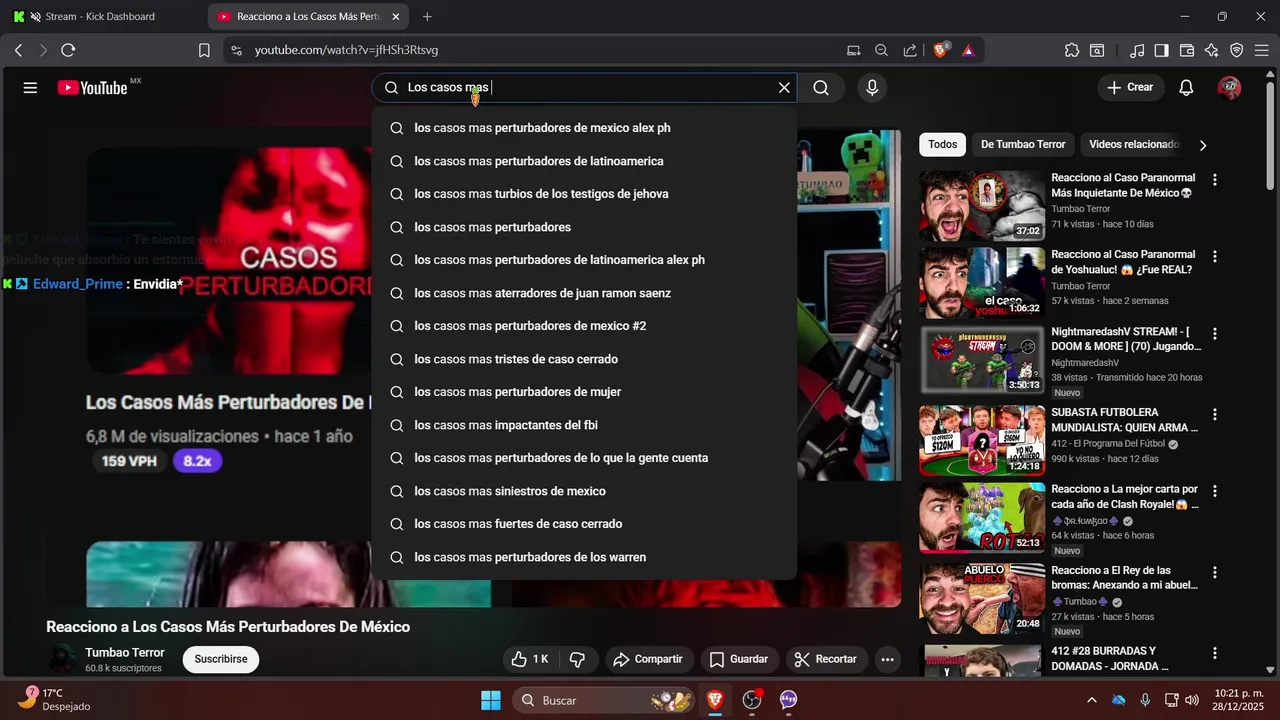Select the Todos filter chip
1280x720 pixels.
[942, 144]
